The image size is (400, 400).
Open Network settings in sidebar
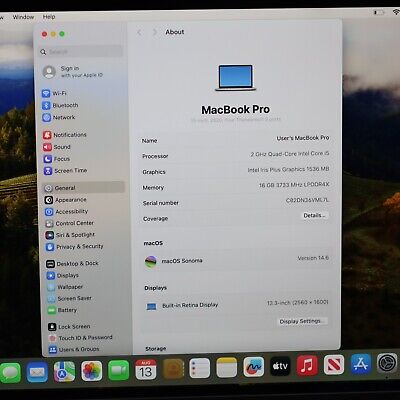59,117
